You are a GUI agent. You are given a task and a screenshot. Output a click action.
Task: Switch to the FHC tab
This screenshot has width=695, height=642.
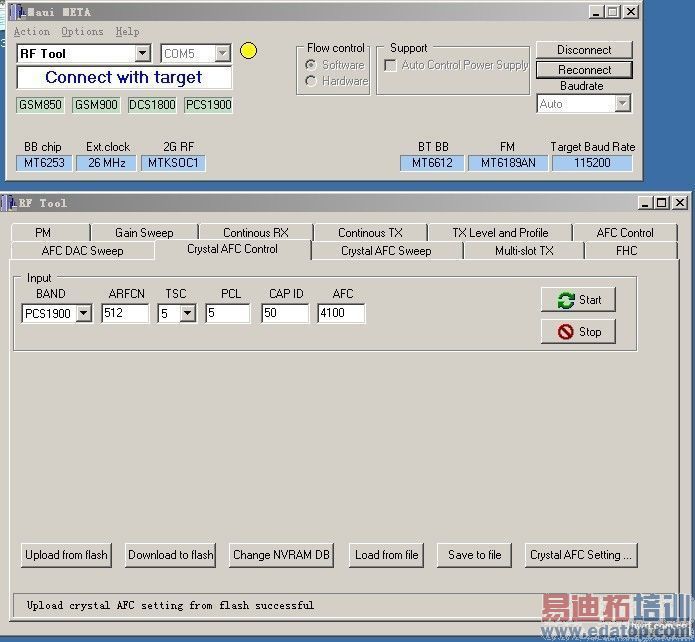pos(631,251)
